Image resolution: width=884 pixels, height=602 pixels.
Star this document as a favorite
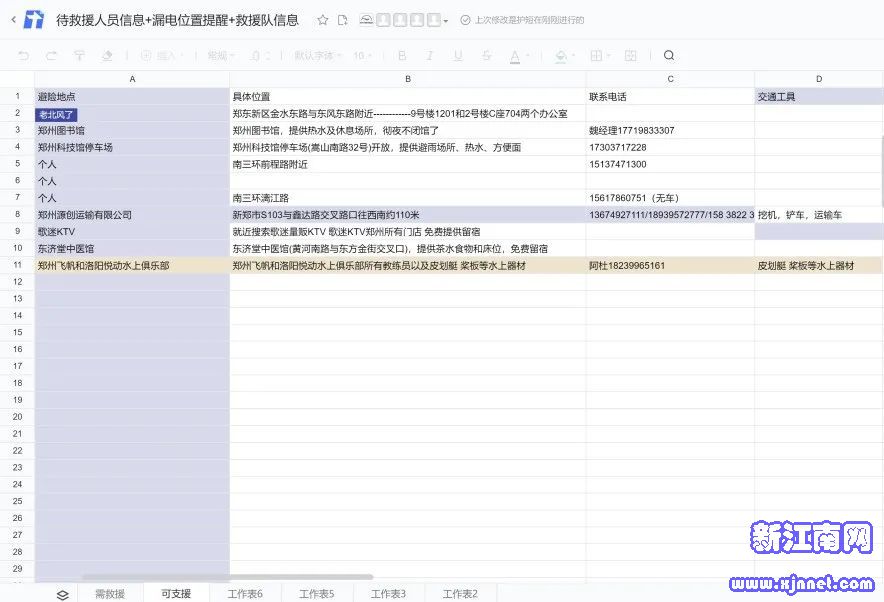coord(322,20)
